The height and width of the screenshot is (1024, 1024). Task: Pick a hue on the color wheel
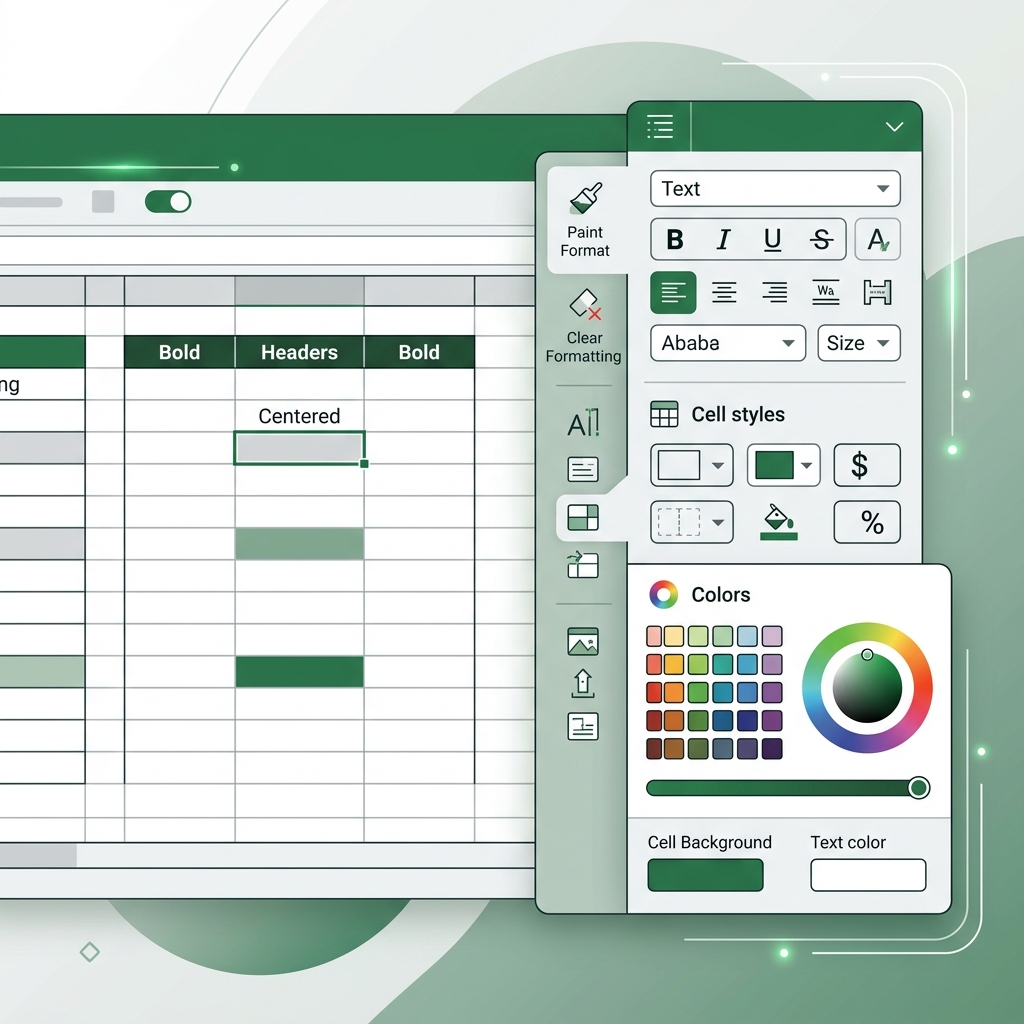coord(867,688)
